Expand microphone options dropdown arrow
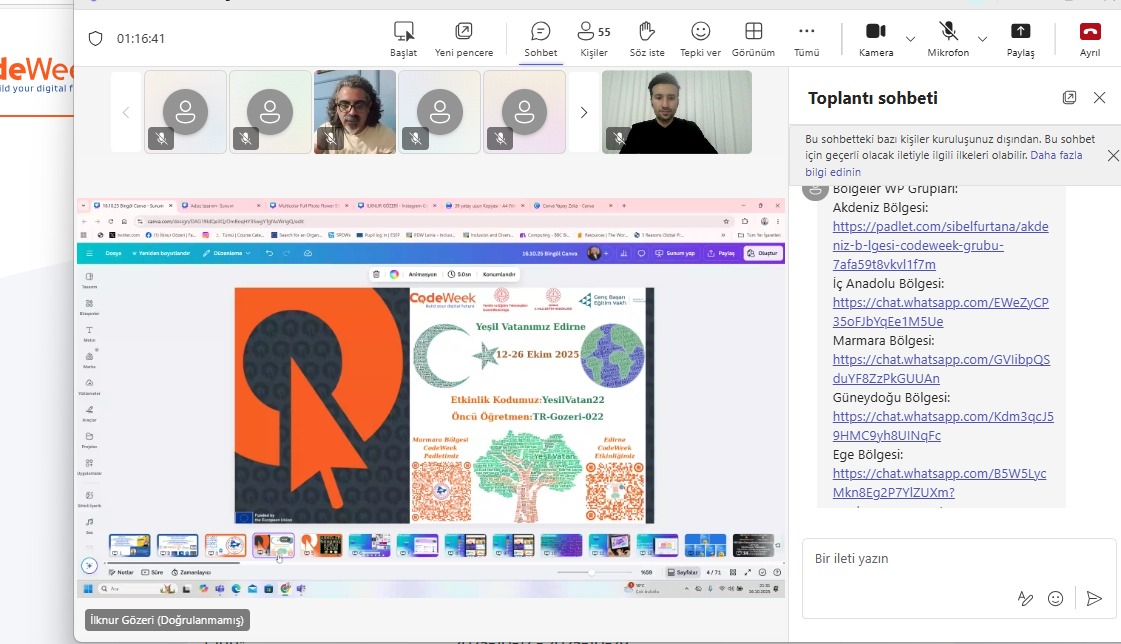 (x=982, y=39)
